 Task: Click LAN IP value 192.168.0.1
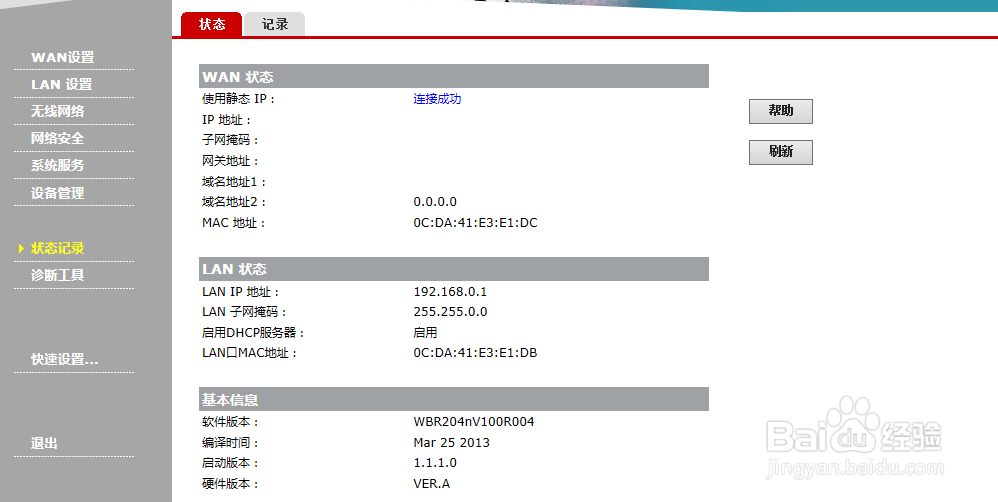pos(450,292)
